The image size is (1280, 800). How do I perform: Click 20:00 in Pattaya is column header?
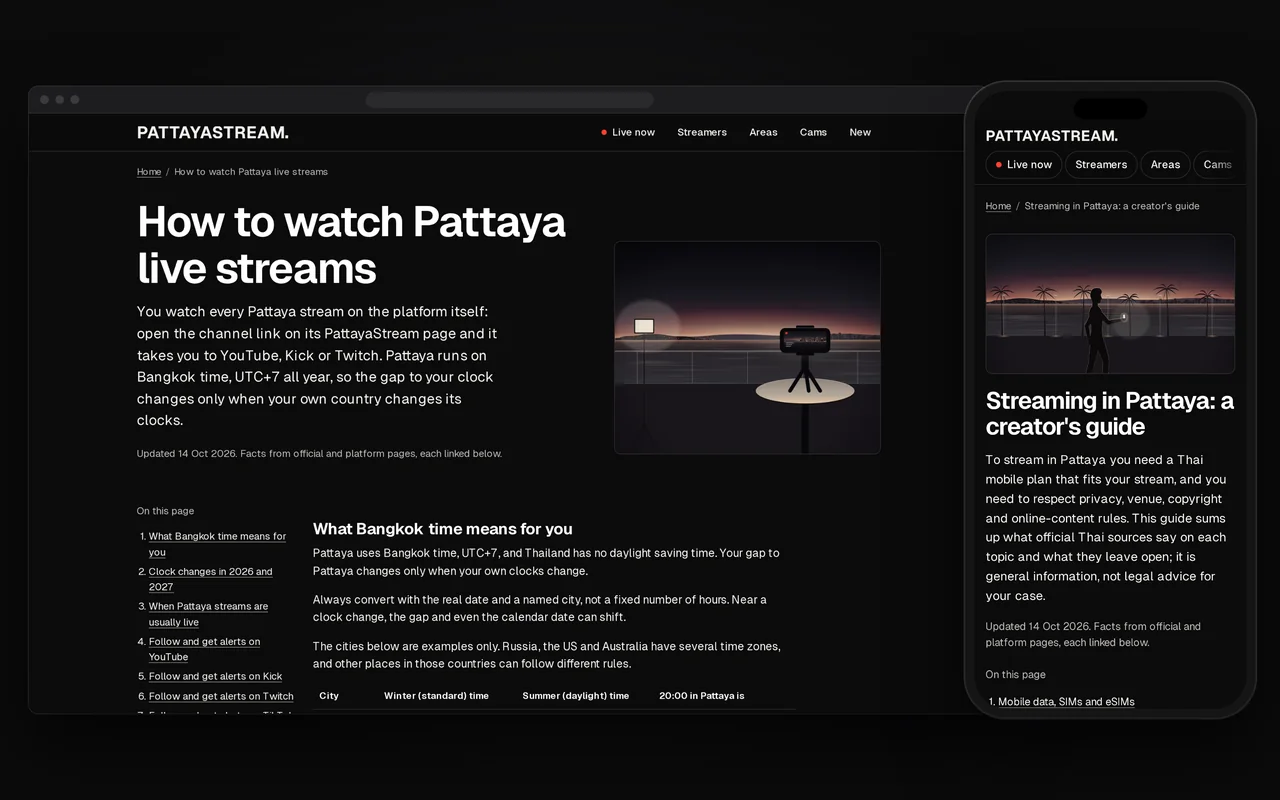702,696
